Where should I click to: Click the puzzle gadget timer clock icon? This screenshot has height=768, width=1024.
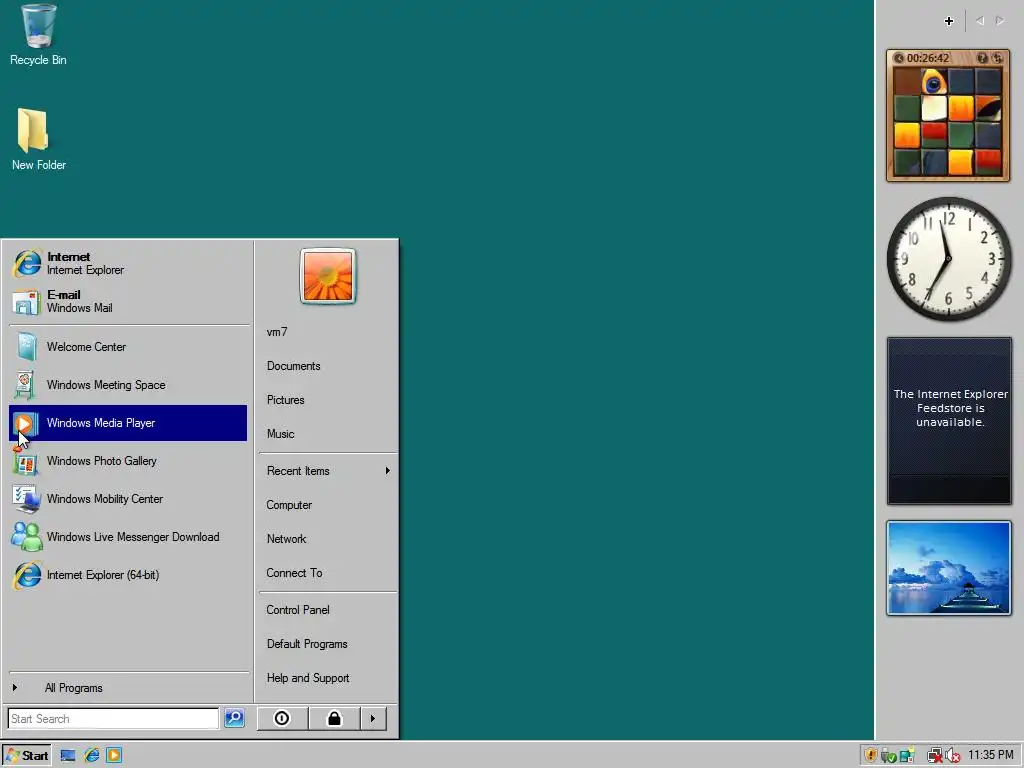click(x=899, y=58)
